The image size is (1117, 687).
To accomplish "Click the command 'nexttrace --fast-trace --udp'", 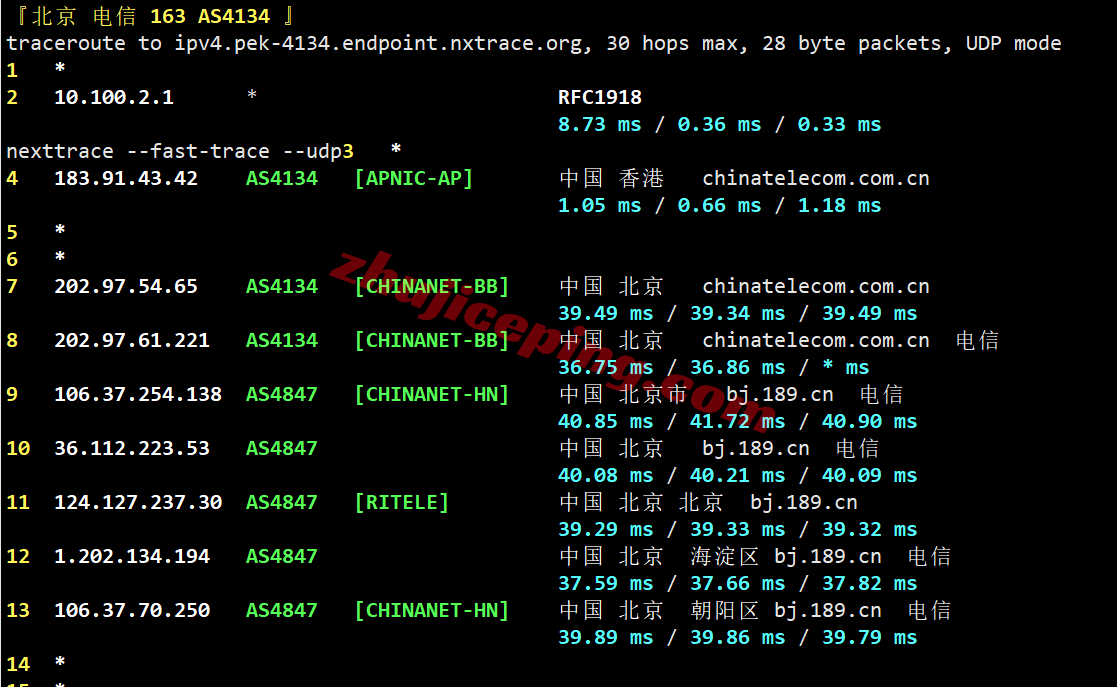I will pyautogui.click(x=174, y=151).
